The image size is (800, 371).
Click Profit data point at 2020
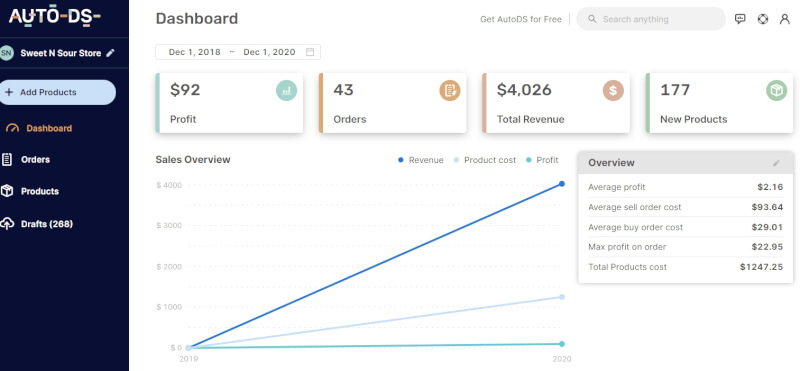click(x=562, y=344)
